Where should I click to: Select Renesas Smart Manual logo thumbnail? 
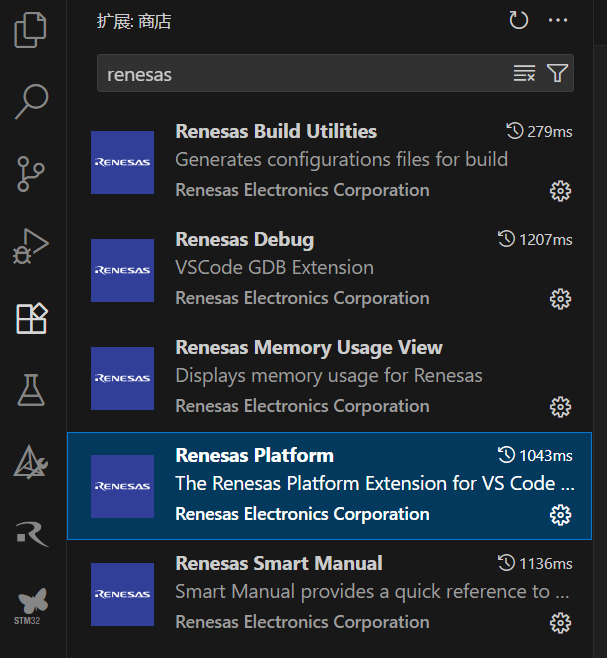coord(123,594)
